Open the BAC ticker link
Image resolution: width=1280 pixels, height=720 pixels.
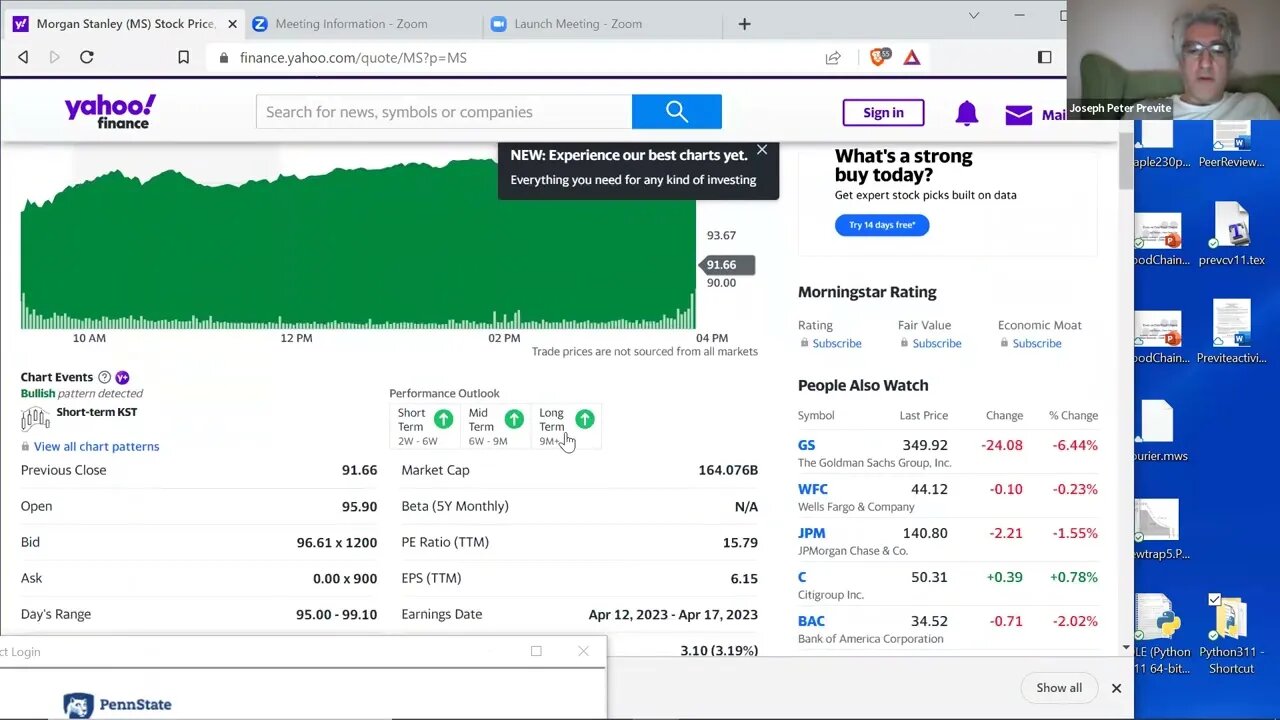pos(811,621)
